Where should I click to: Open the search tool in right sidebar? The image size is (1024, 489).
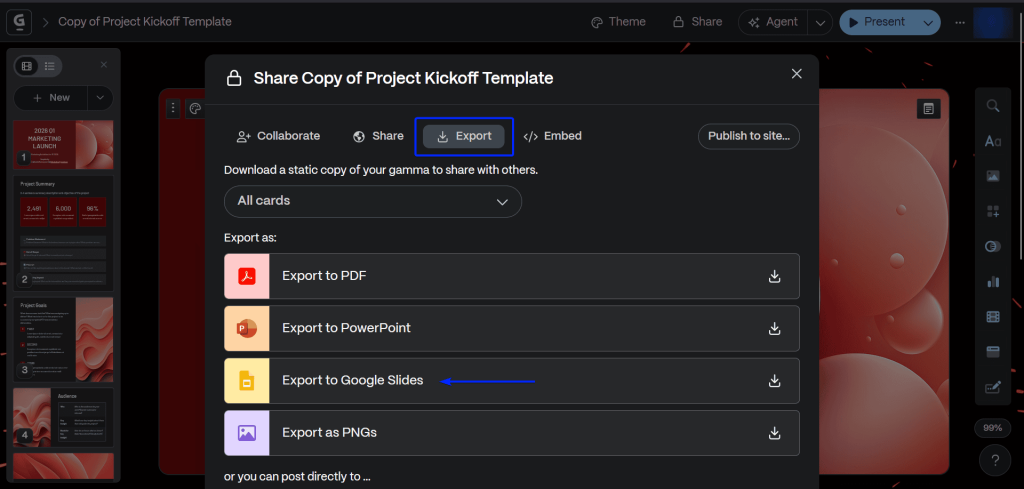(993, 106)
